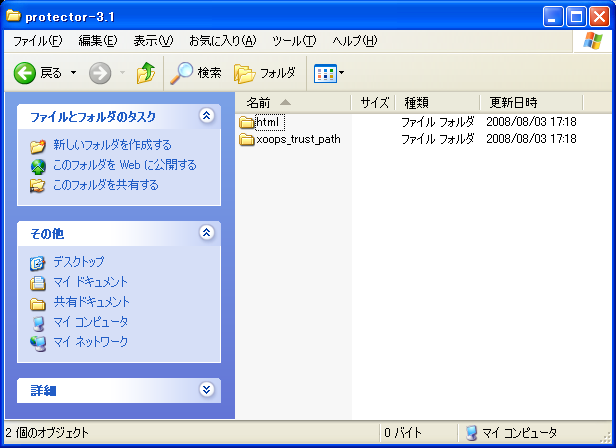Sort by the サイズ column header
Viewport: 616px width, 448px height.
point(372,103)
